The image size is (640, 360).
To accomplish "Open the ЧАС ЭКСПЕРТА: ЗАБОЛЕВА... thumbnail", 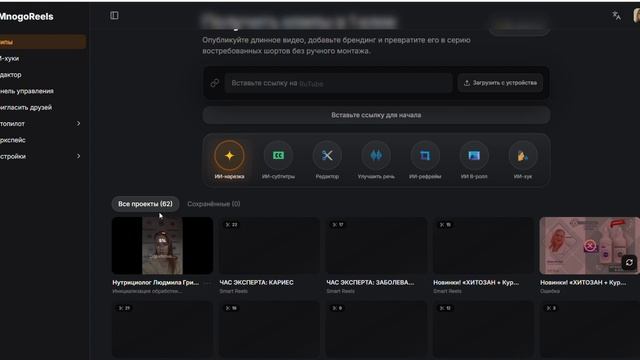I will [x=376, y=245].
